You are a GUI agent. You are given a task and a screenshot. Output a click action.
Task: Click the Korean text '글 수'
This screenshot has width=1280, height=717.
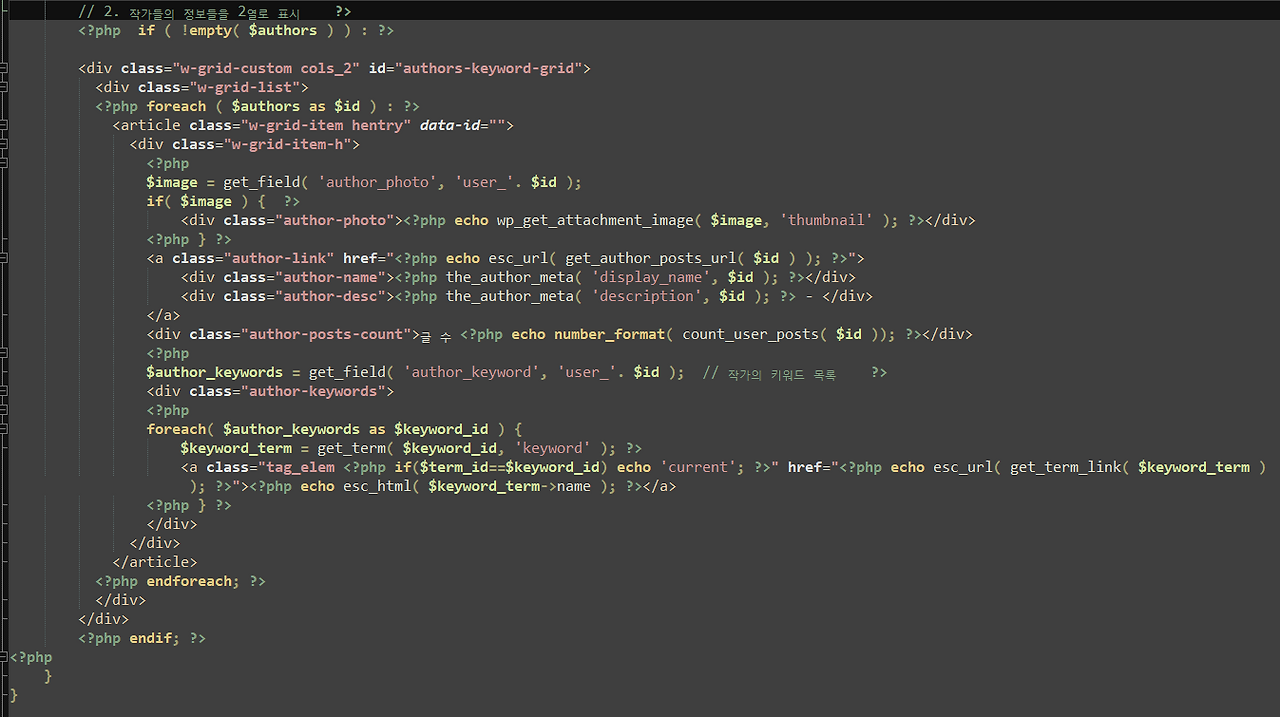[x=435, y=335]
